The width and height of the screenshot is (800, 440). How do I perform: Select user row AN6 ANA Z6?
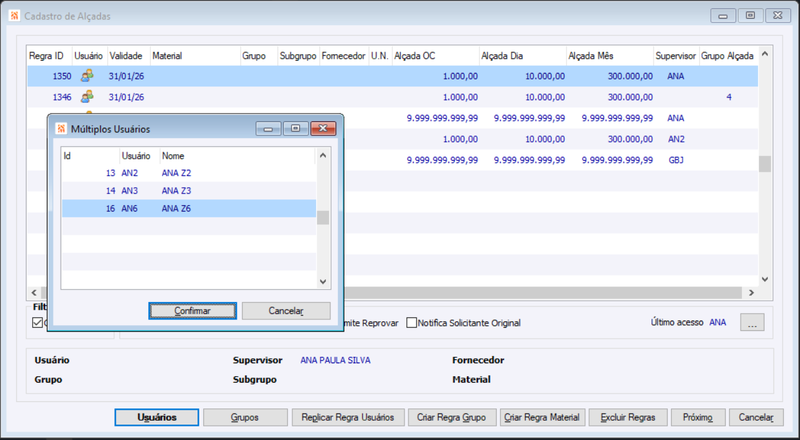pos(189,208)
